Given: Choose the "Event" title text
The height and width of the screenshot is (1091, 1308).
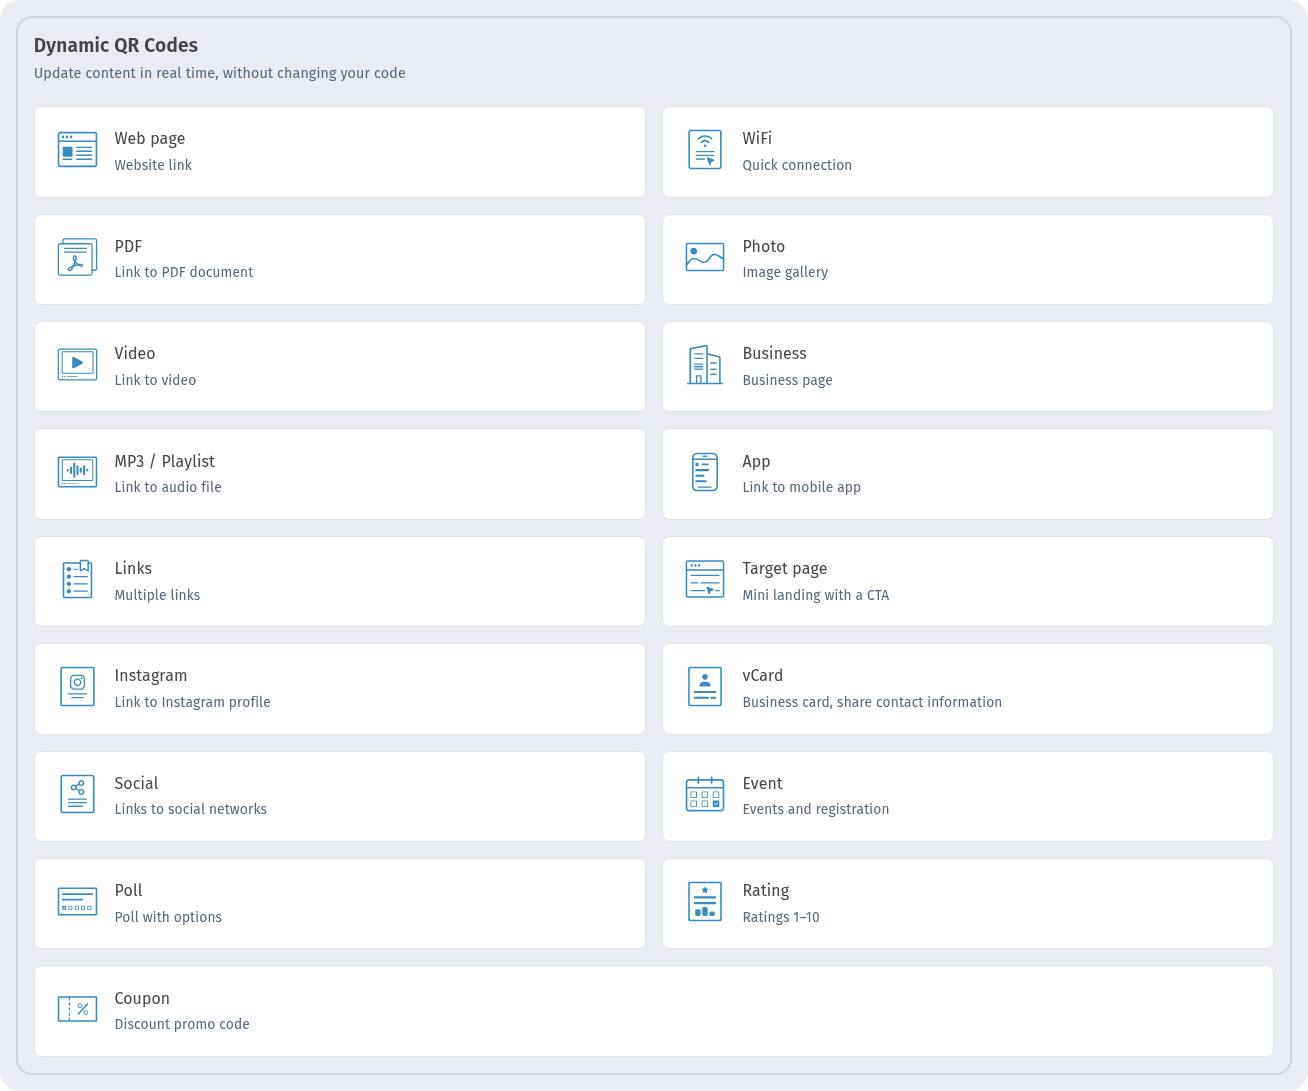Looking at the screenshot, I should pyautogui.click(x=762, y=783).
